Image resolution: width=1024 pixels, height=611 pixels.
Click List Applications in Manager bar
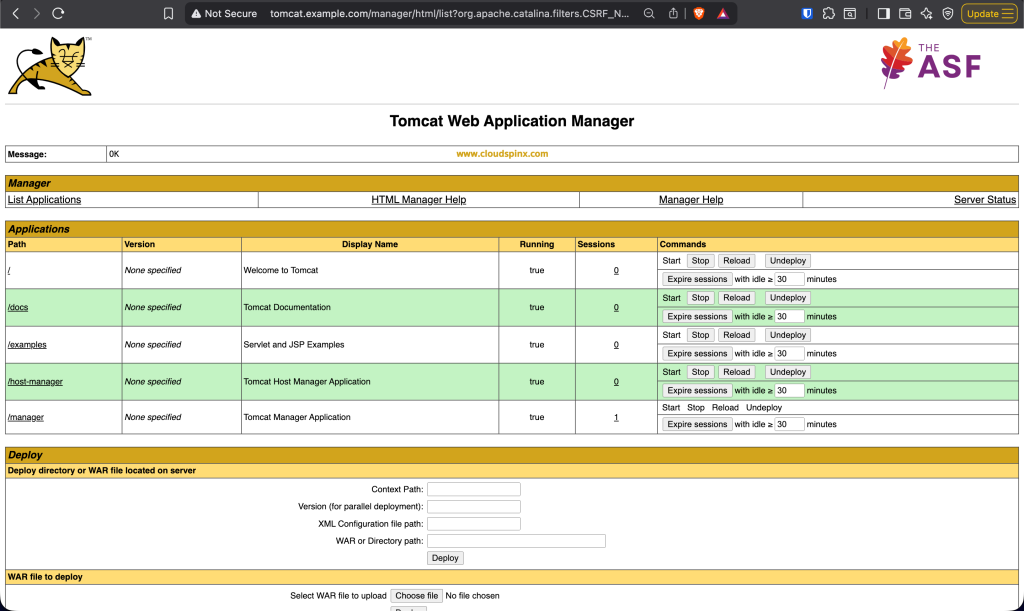tap(44, 200)
